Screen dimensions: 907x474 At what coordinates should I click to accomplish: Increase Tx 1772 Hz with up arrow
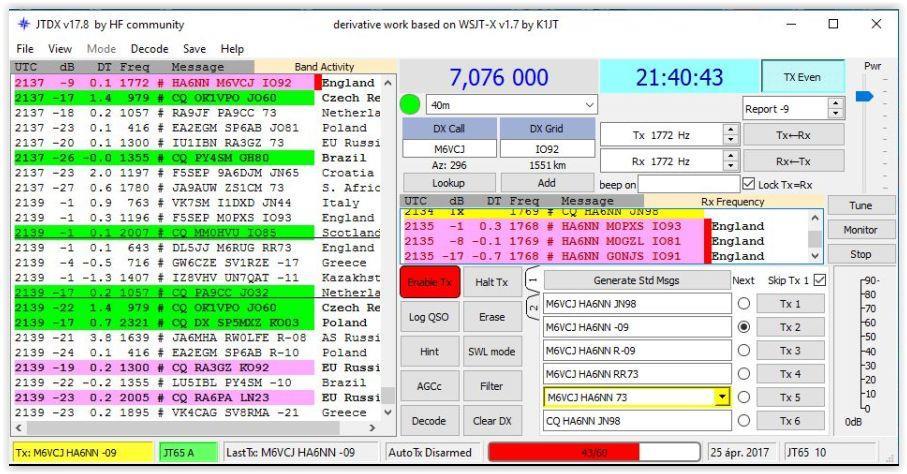(731, 130)
